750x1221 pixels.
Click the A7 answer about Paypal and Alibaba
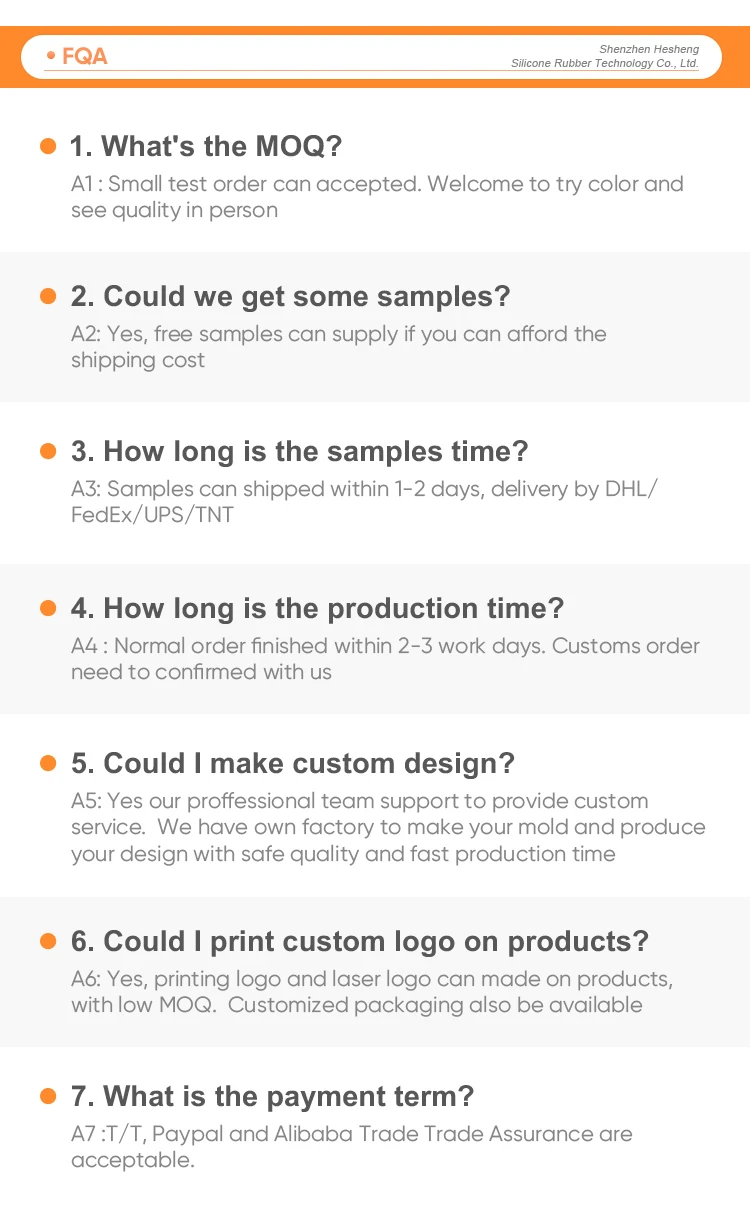tap(351, 1147)
